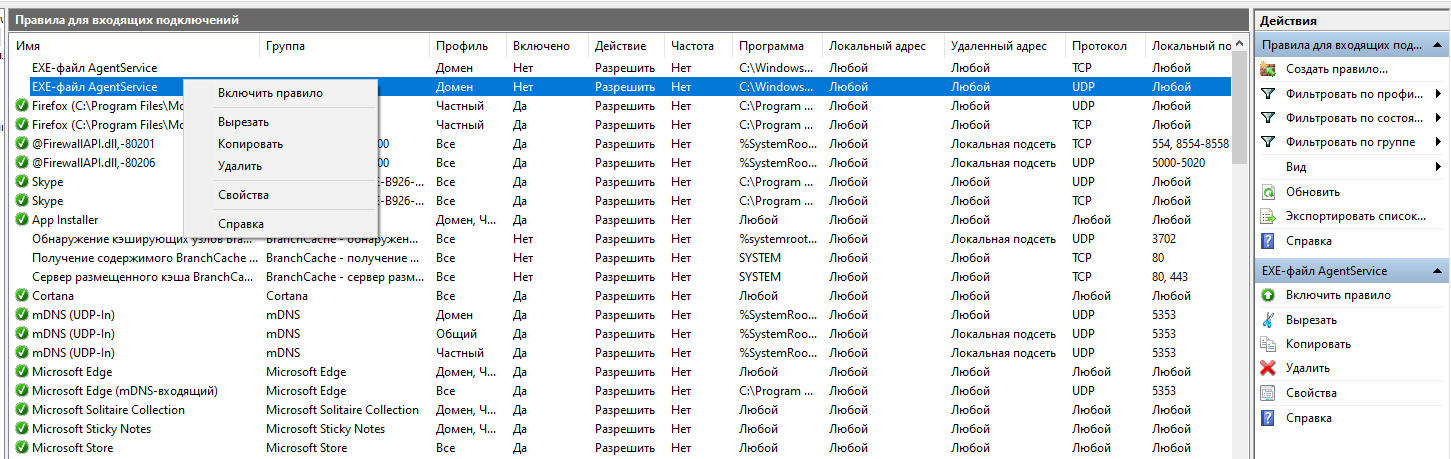Choose Включить правило in the context menu

pos(270,93)
